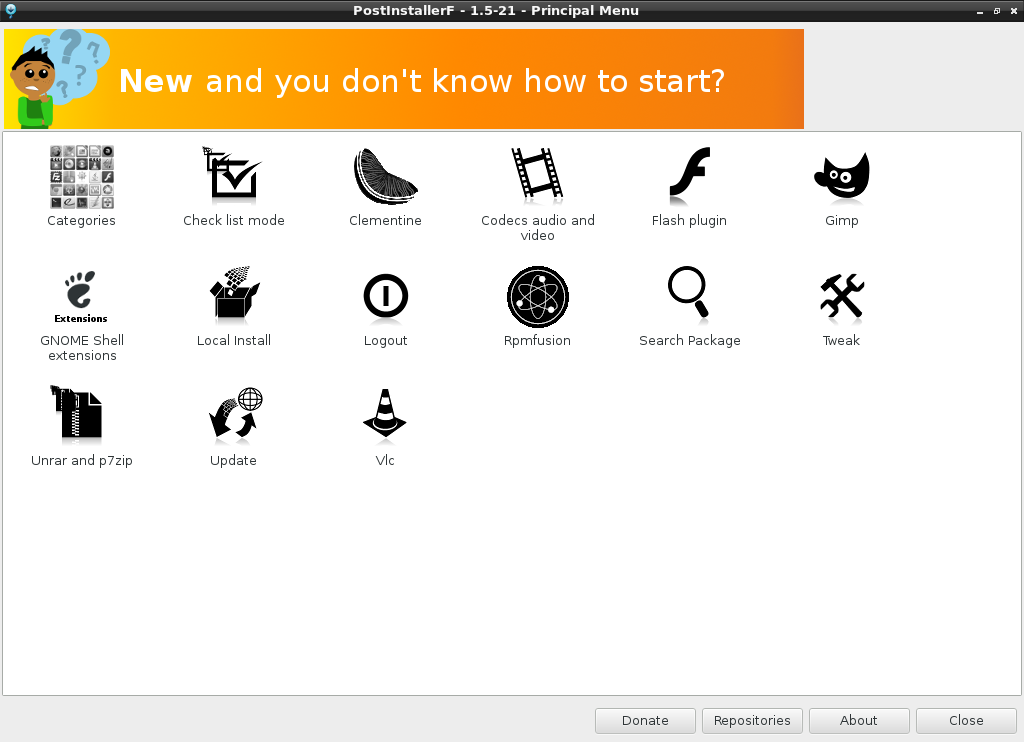The width and height of the screenshot is (1024, 742).
Task: Open the Repositories button
Action: coord(752,720)
